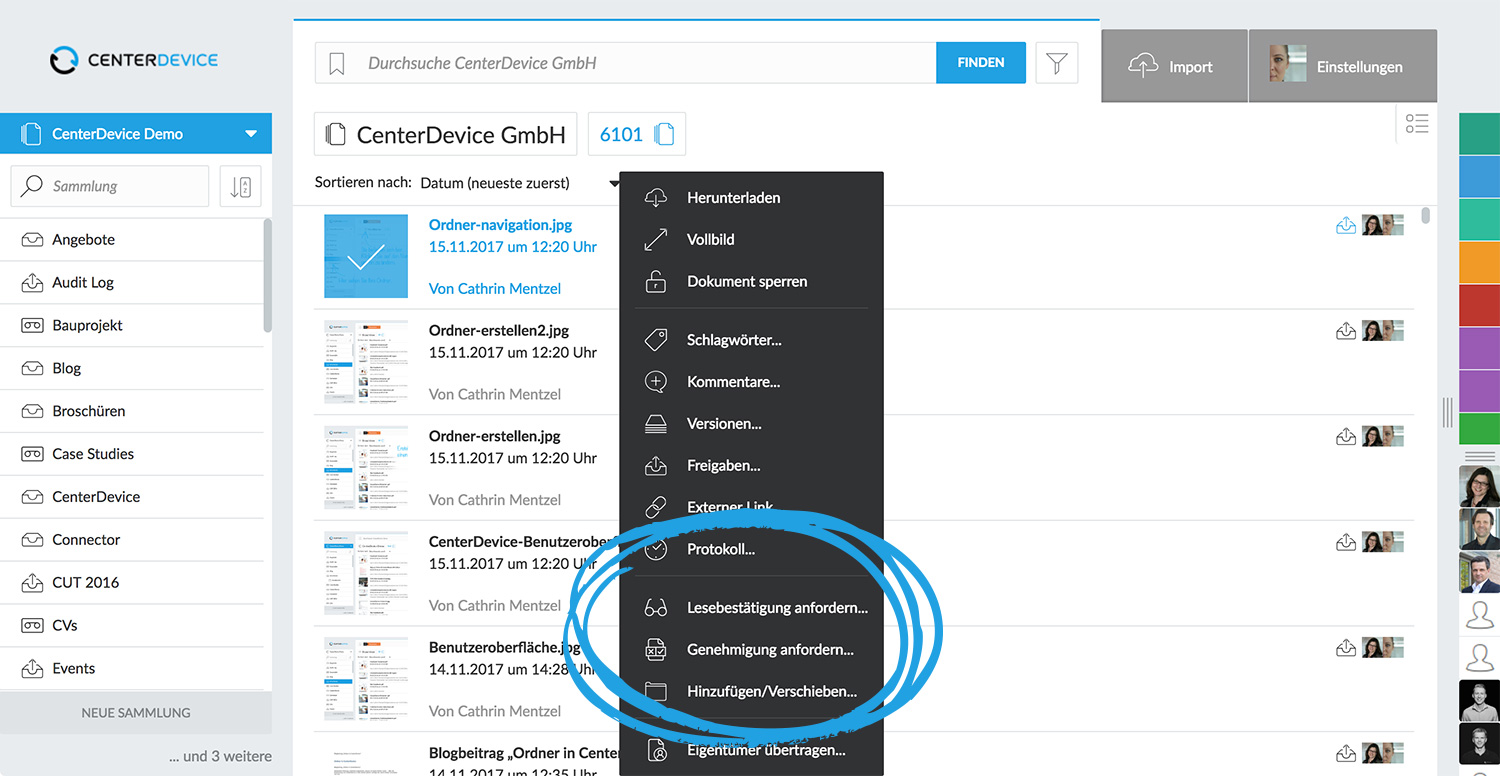The width and height of the screenshot is (1500, 776).
Task: Click the CenterDevice logo
Action: tap(134, 60)
